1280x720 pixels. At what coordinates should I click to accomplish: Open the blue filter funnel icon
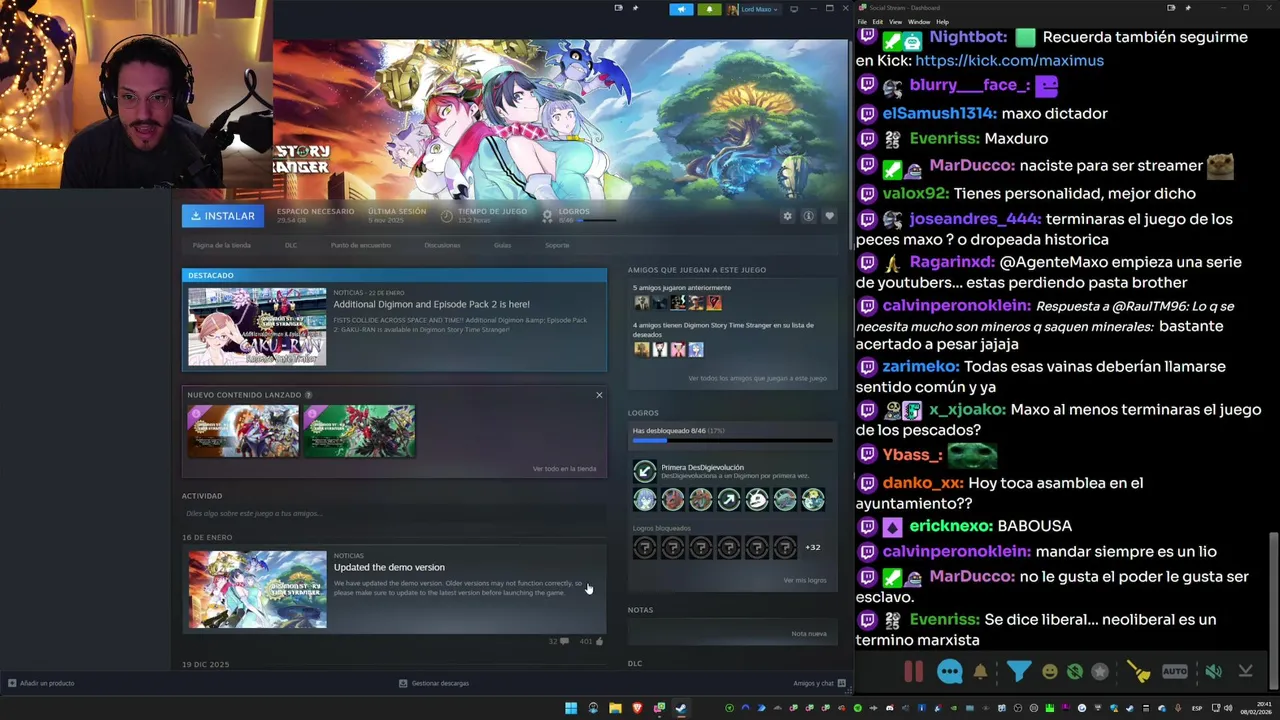[x=1018, y=672]
